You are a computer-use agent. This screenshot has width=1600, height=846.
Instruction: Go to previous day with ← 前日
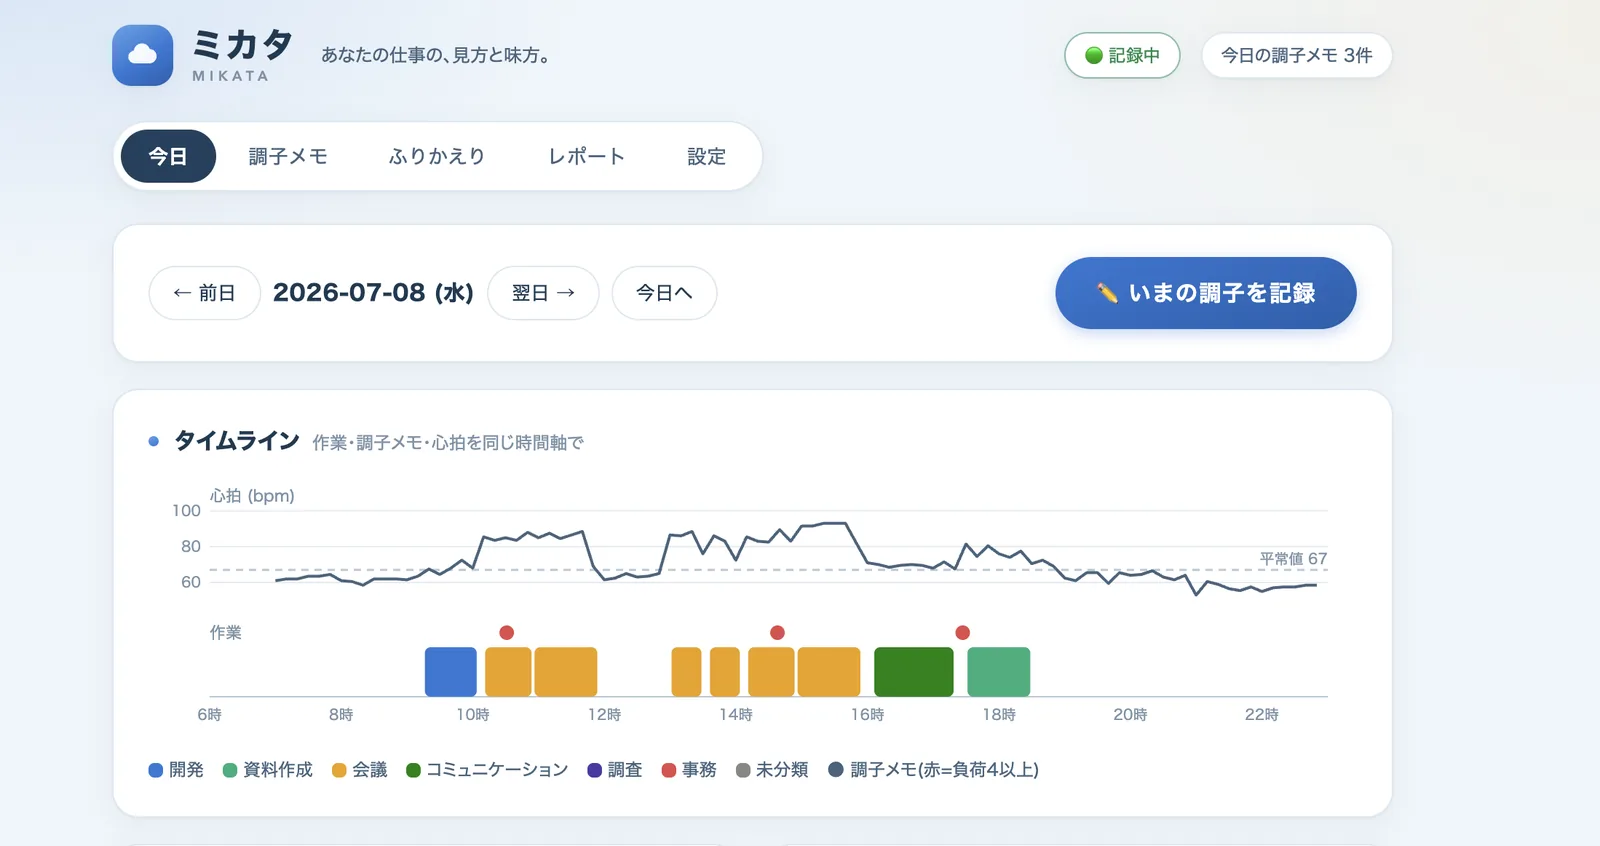[204, 293]
